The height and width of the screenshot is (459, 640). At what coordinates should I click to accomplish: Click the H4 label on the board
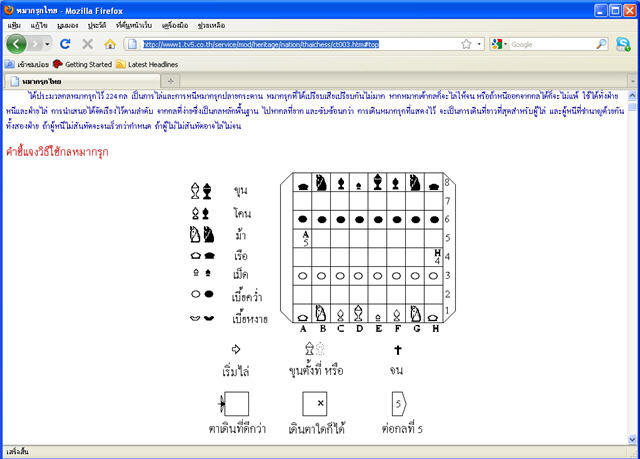tap(438, 257)
